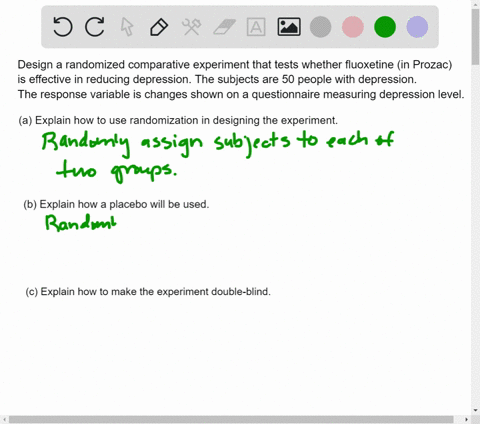Click the redo arrow icon
480x424 pixels.
click(x=95, y=27)
